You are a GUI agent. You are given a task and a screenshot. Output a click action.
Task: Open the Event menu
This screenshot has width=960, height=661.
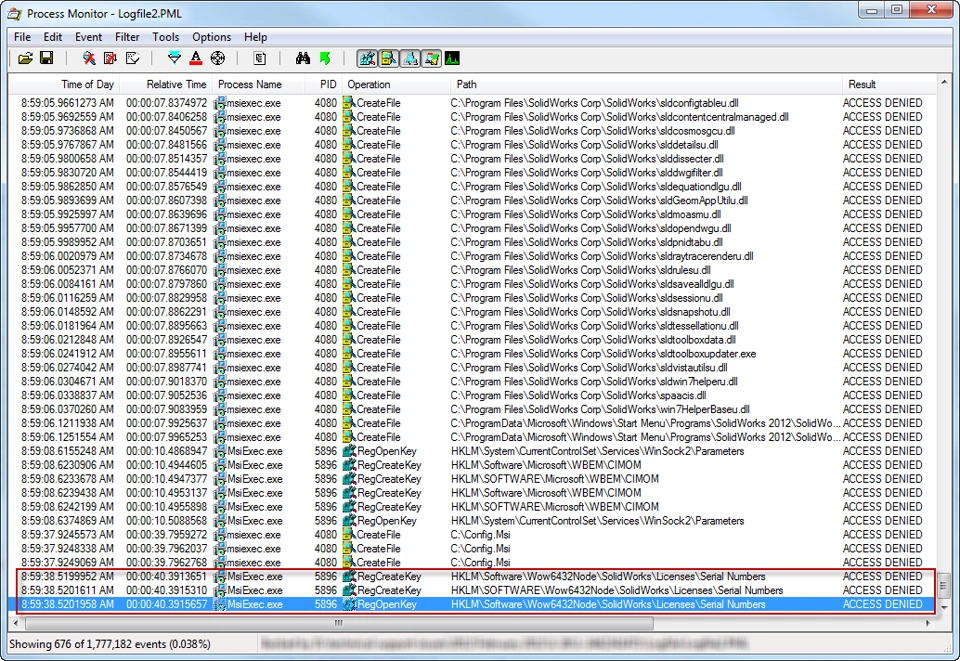tap(88, 37)
